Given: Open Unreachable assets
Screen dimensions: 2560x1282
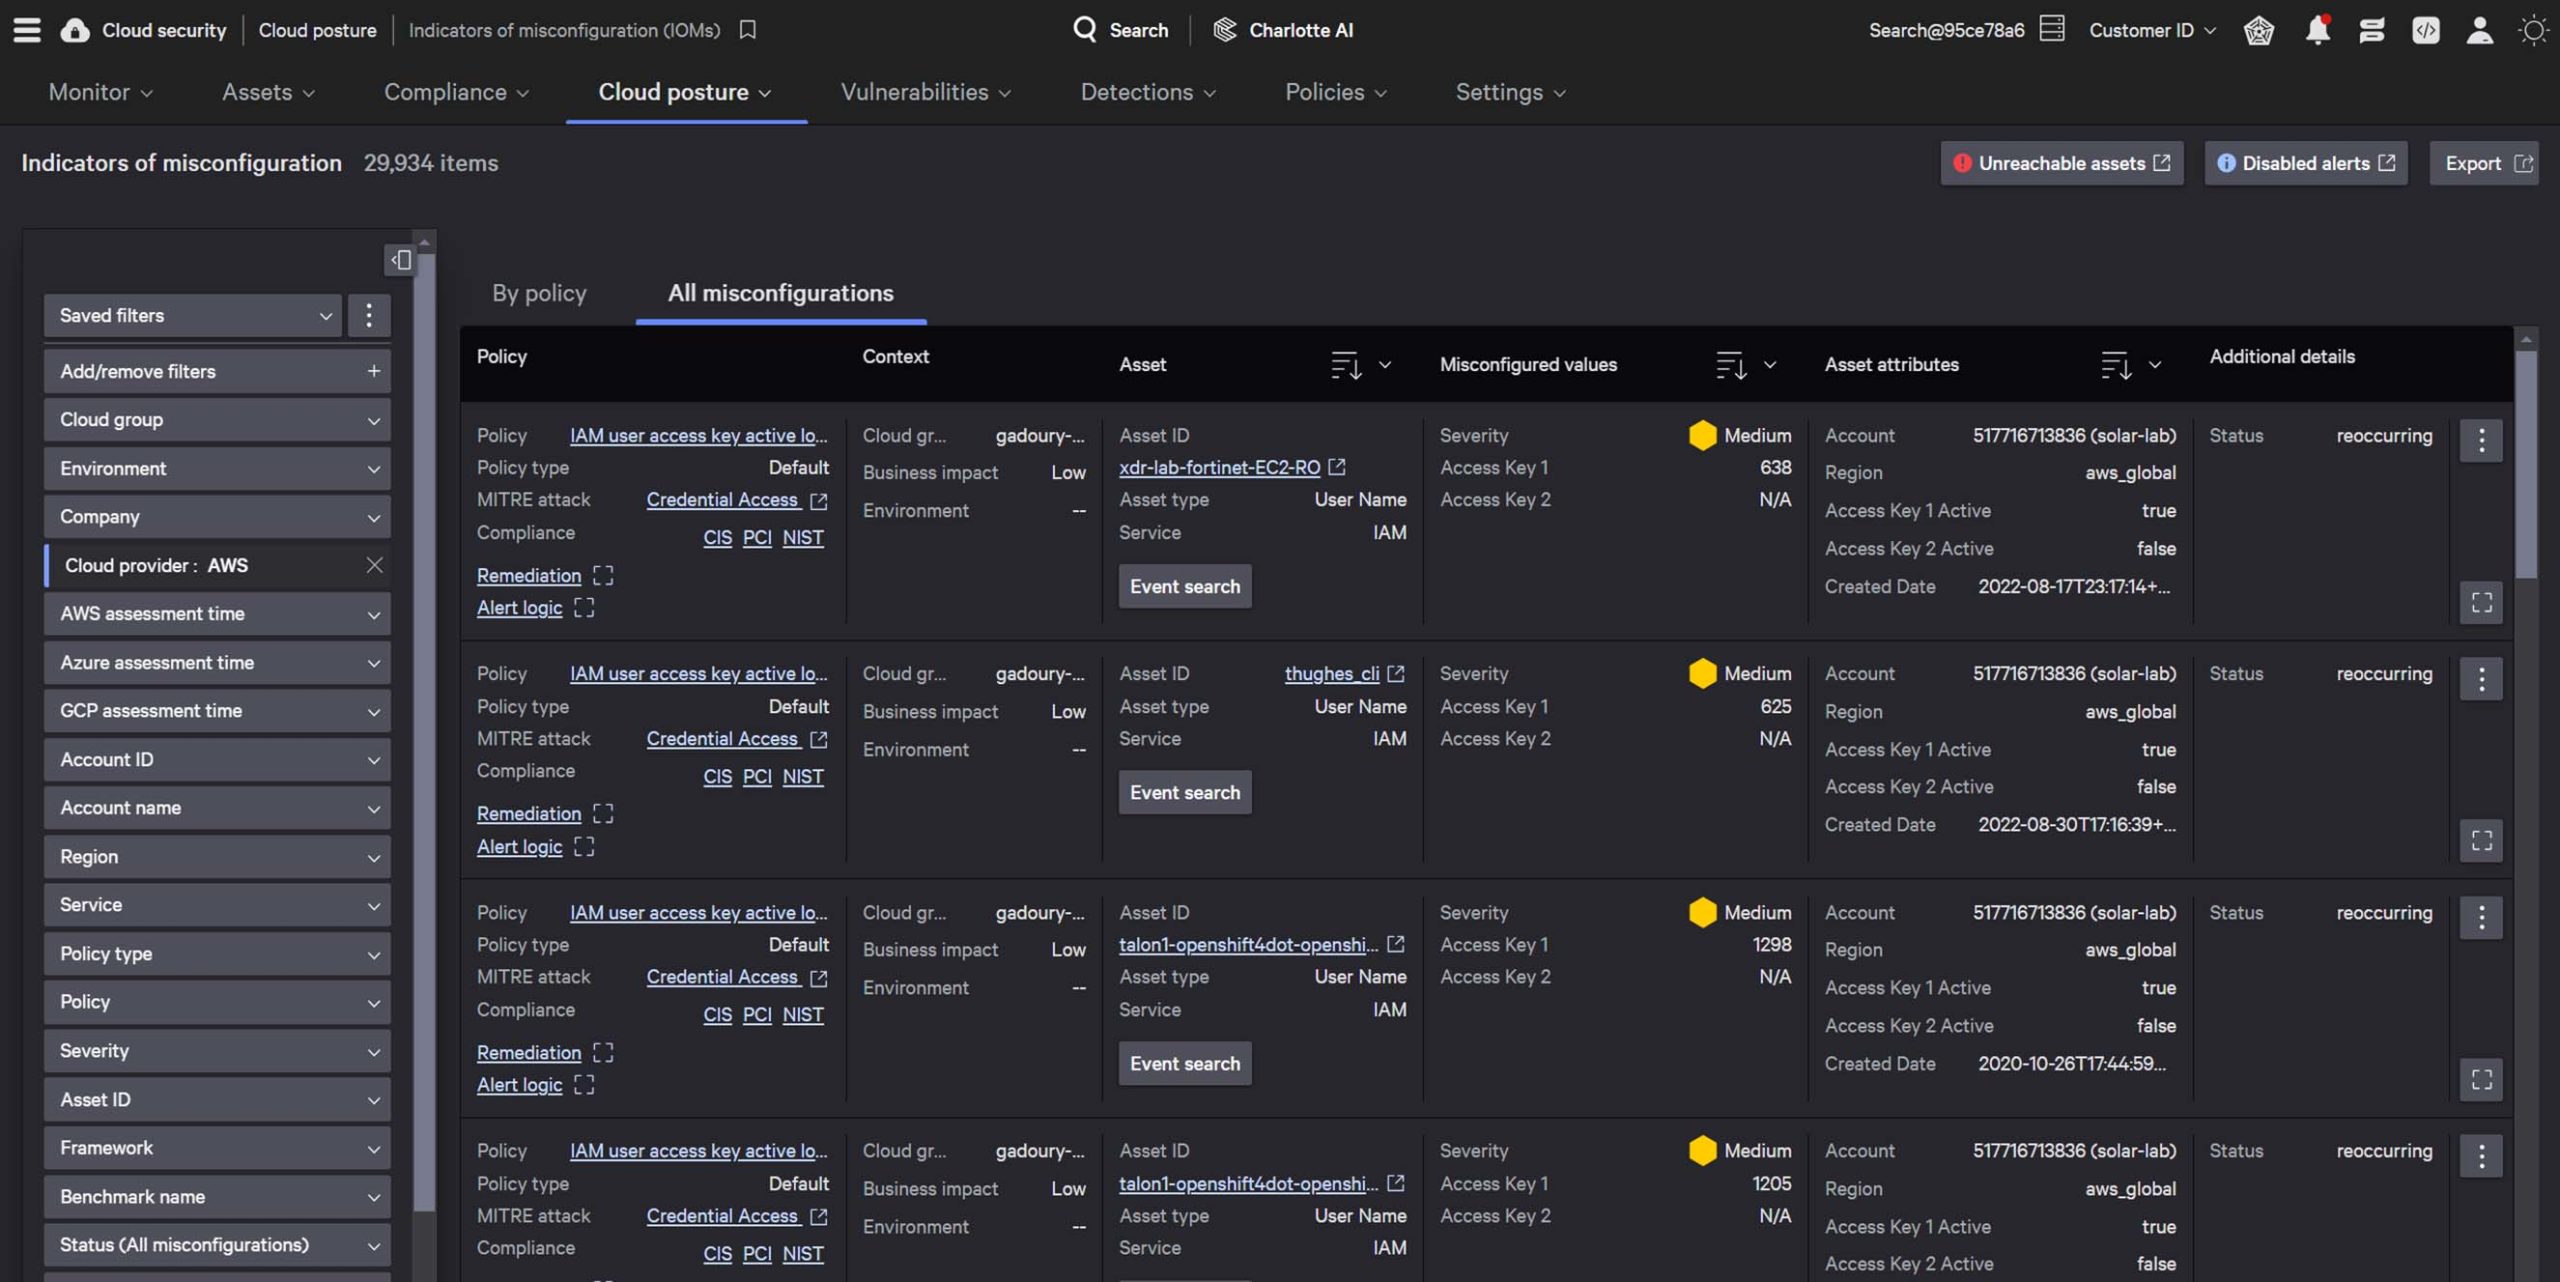Looking at the screenshot, I should pyautogui.click(x=2061, y=163).
